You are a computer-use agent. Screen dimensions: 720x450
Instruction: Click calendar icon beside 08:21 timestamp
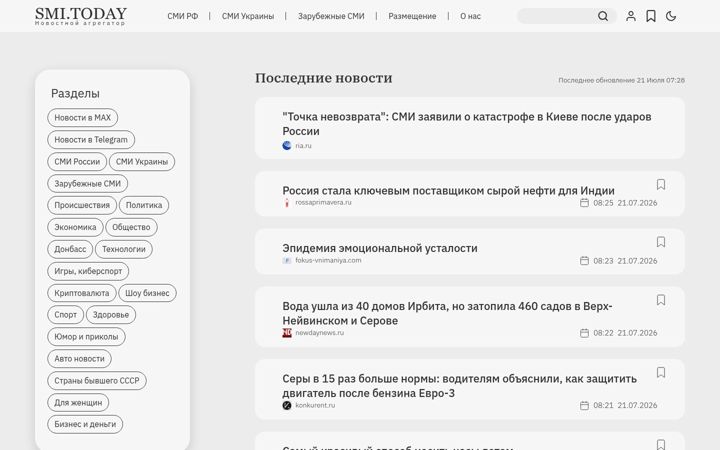pyautogui.click(x=584, y=405)
